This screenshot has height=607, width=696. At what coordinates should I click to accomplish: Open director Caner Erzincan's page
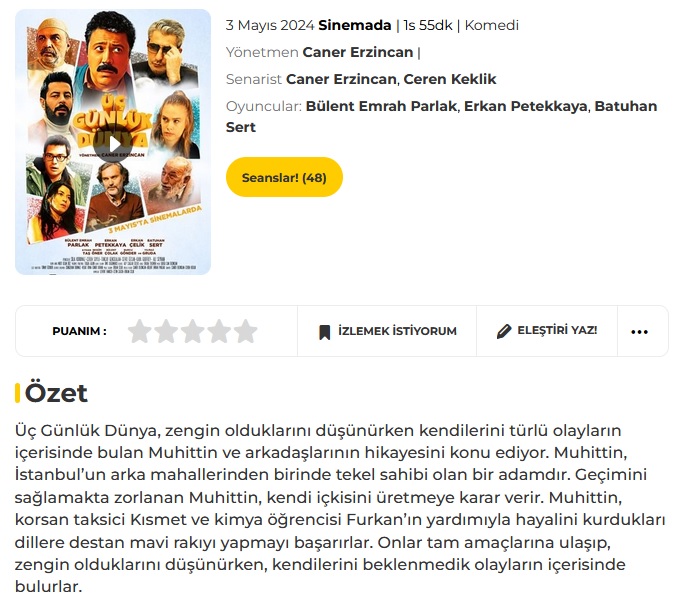click(x=358, y=52)
